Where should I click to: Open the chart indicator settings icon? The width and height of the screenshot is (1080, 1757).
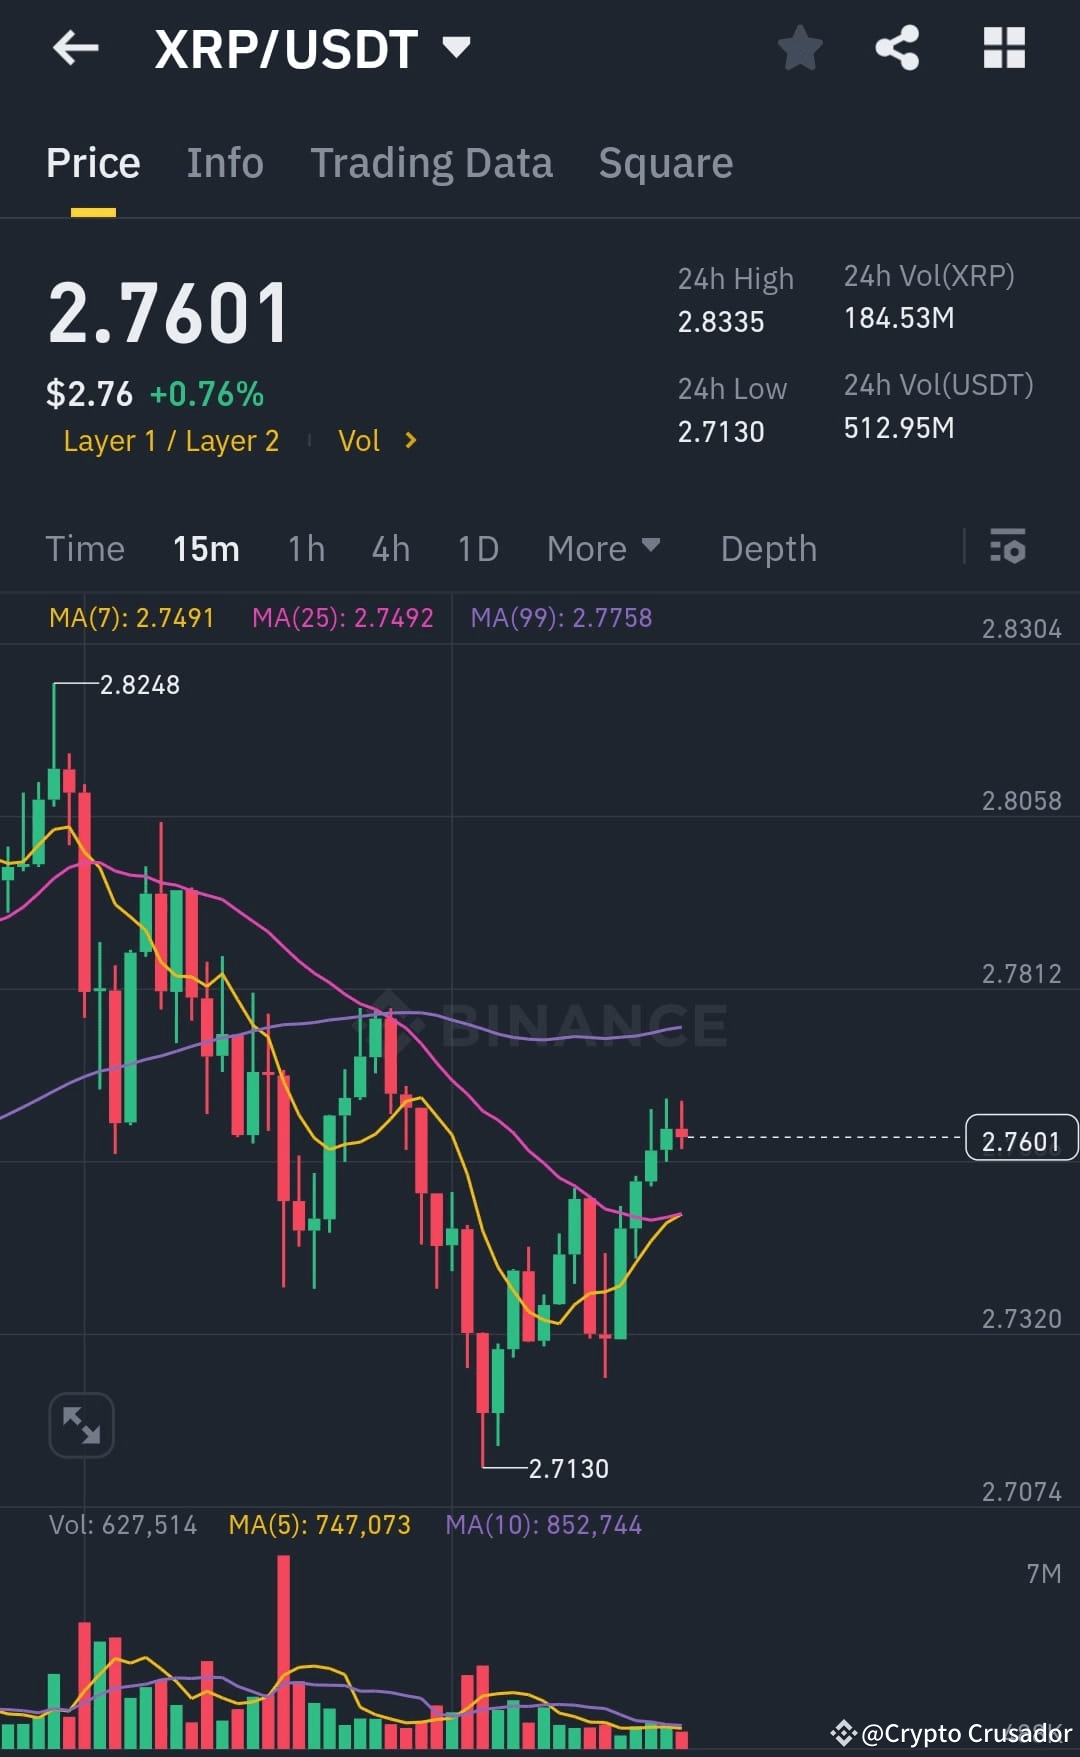(1008, 548)
